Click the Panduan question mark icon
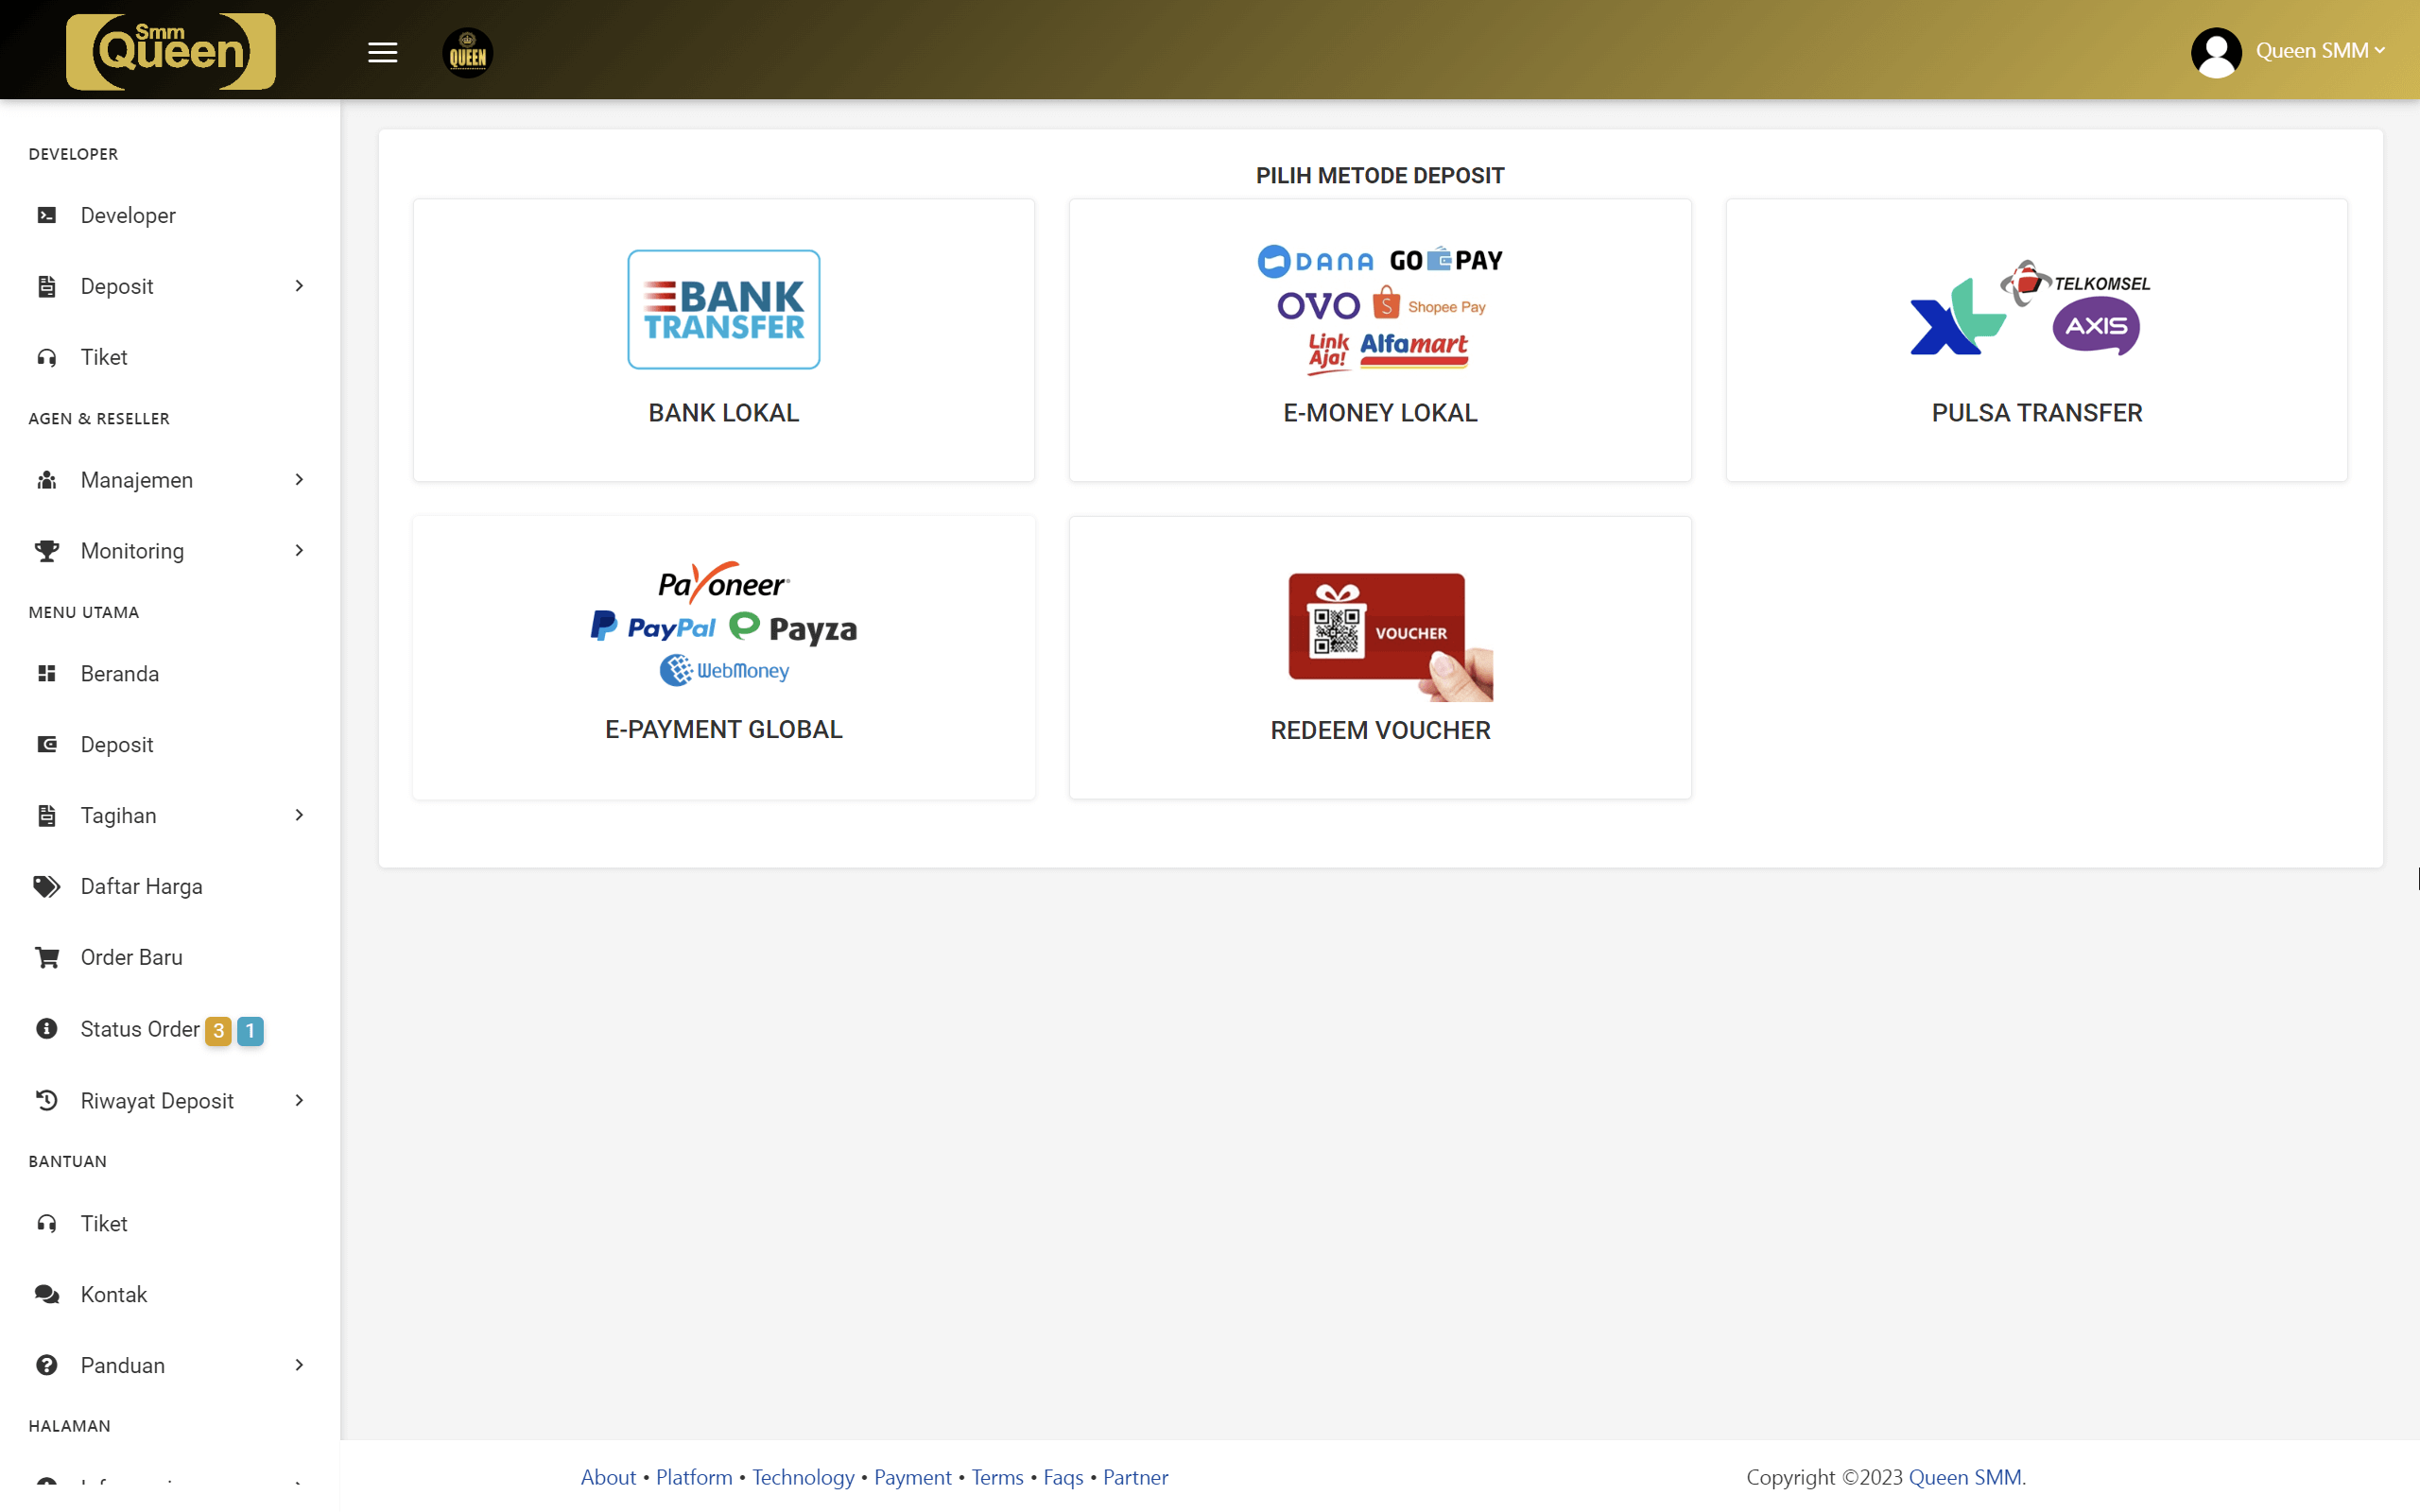Viewport: 2420px width, 1512px height. tap(46, 1366)
